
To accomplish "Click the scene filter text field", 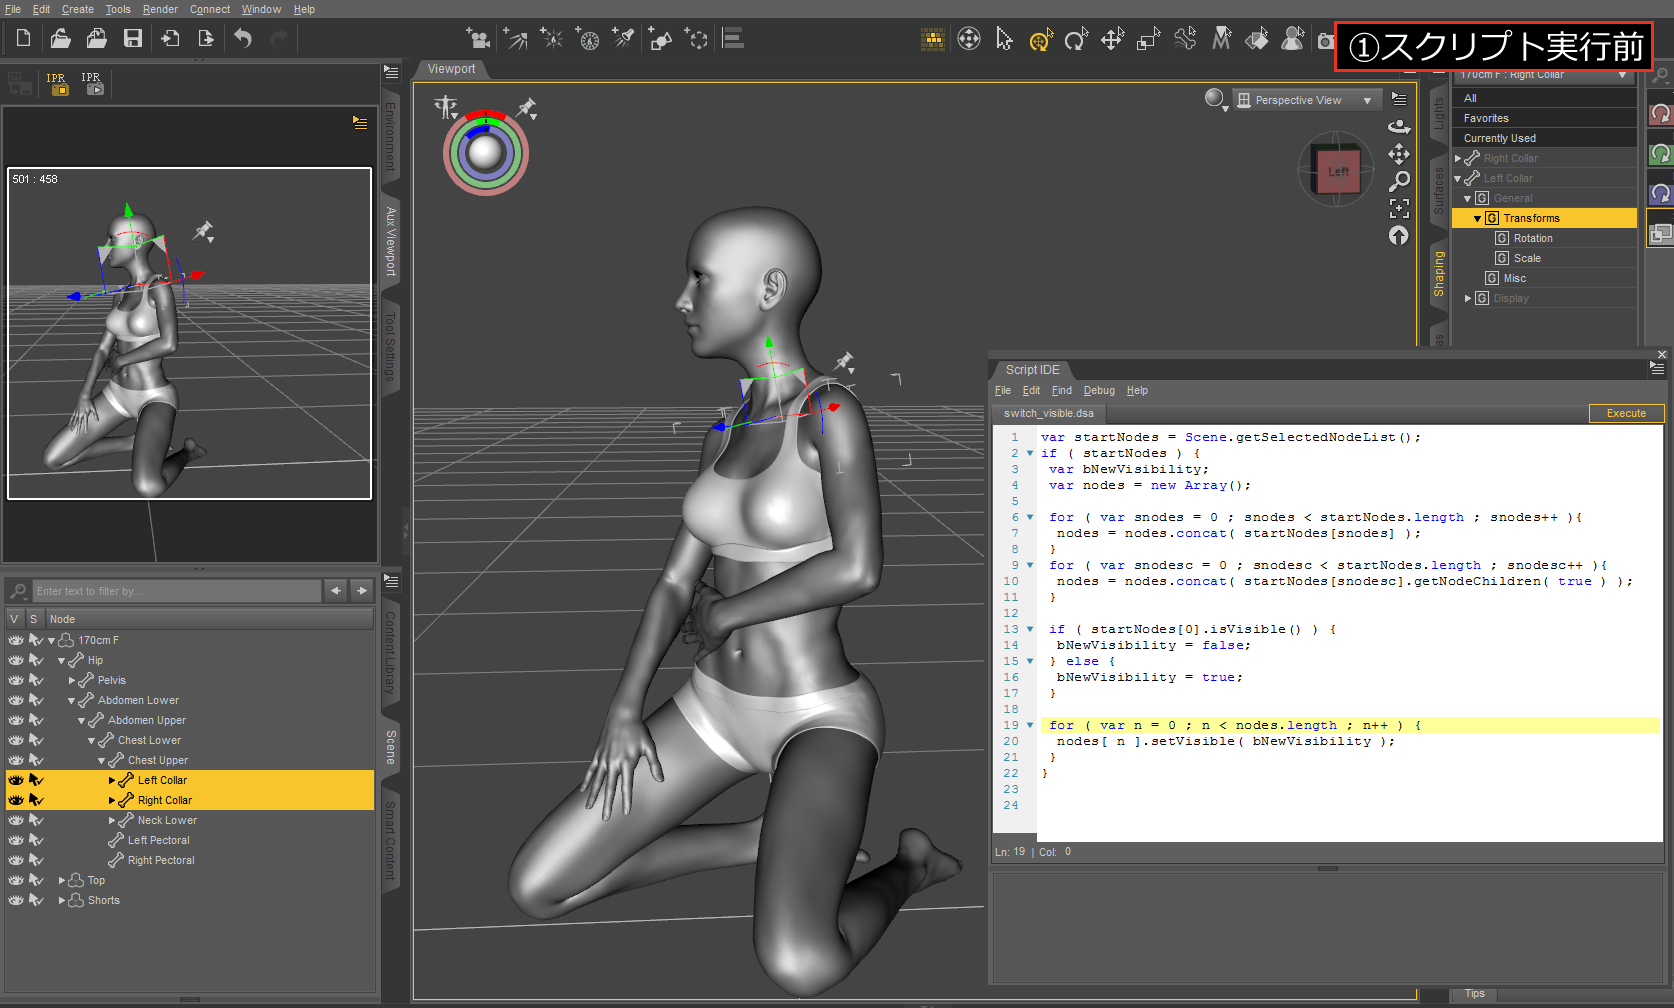I will click(177, 591).
